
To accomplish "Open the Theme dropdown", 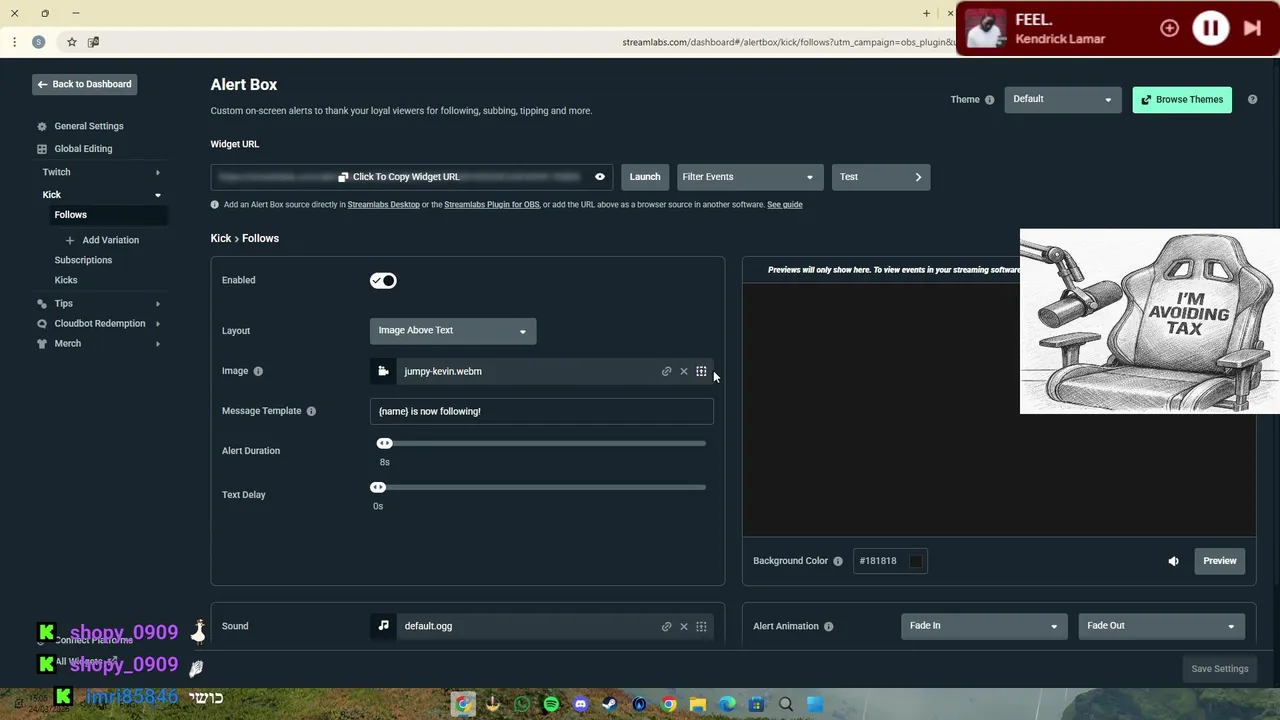I will [1063, 99].
